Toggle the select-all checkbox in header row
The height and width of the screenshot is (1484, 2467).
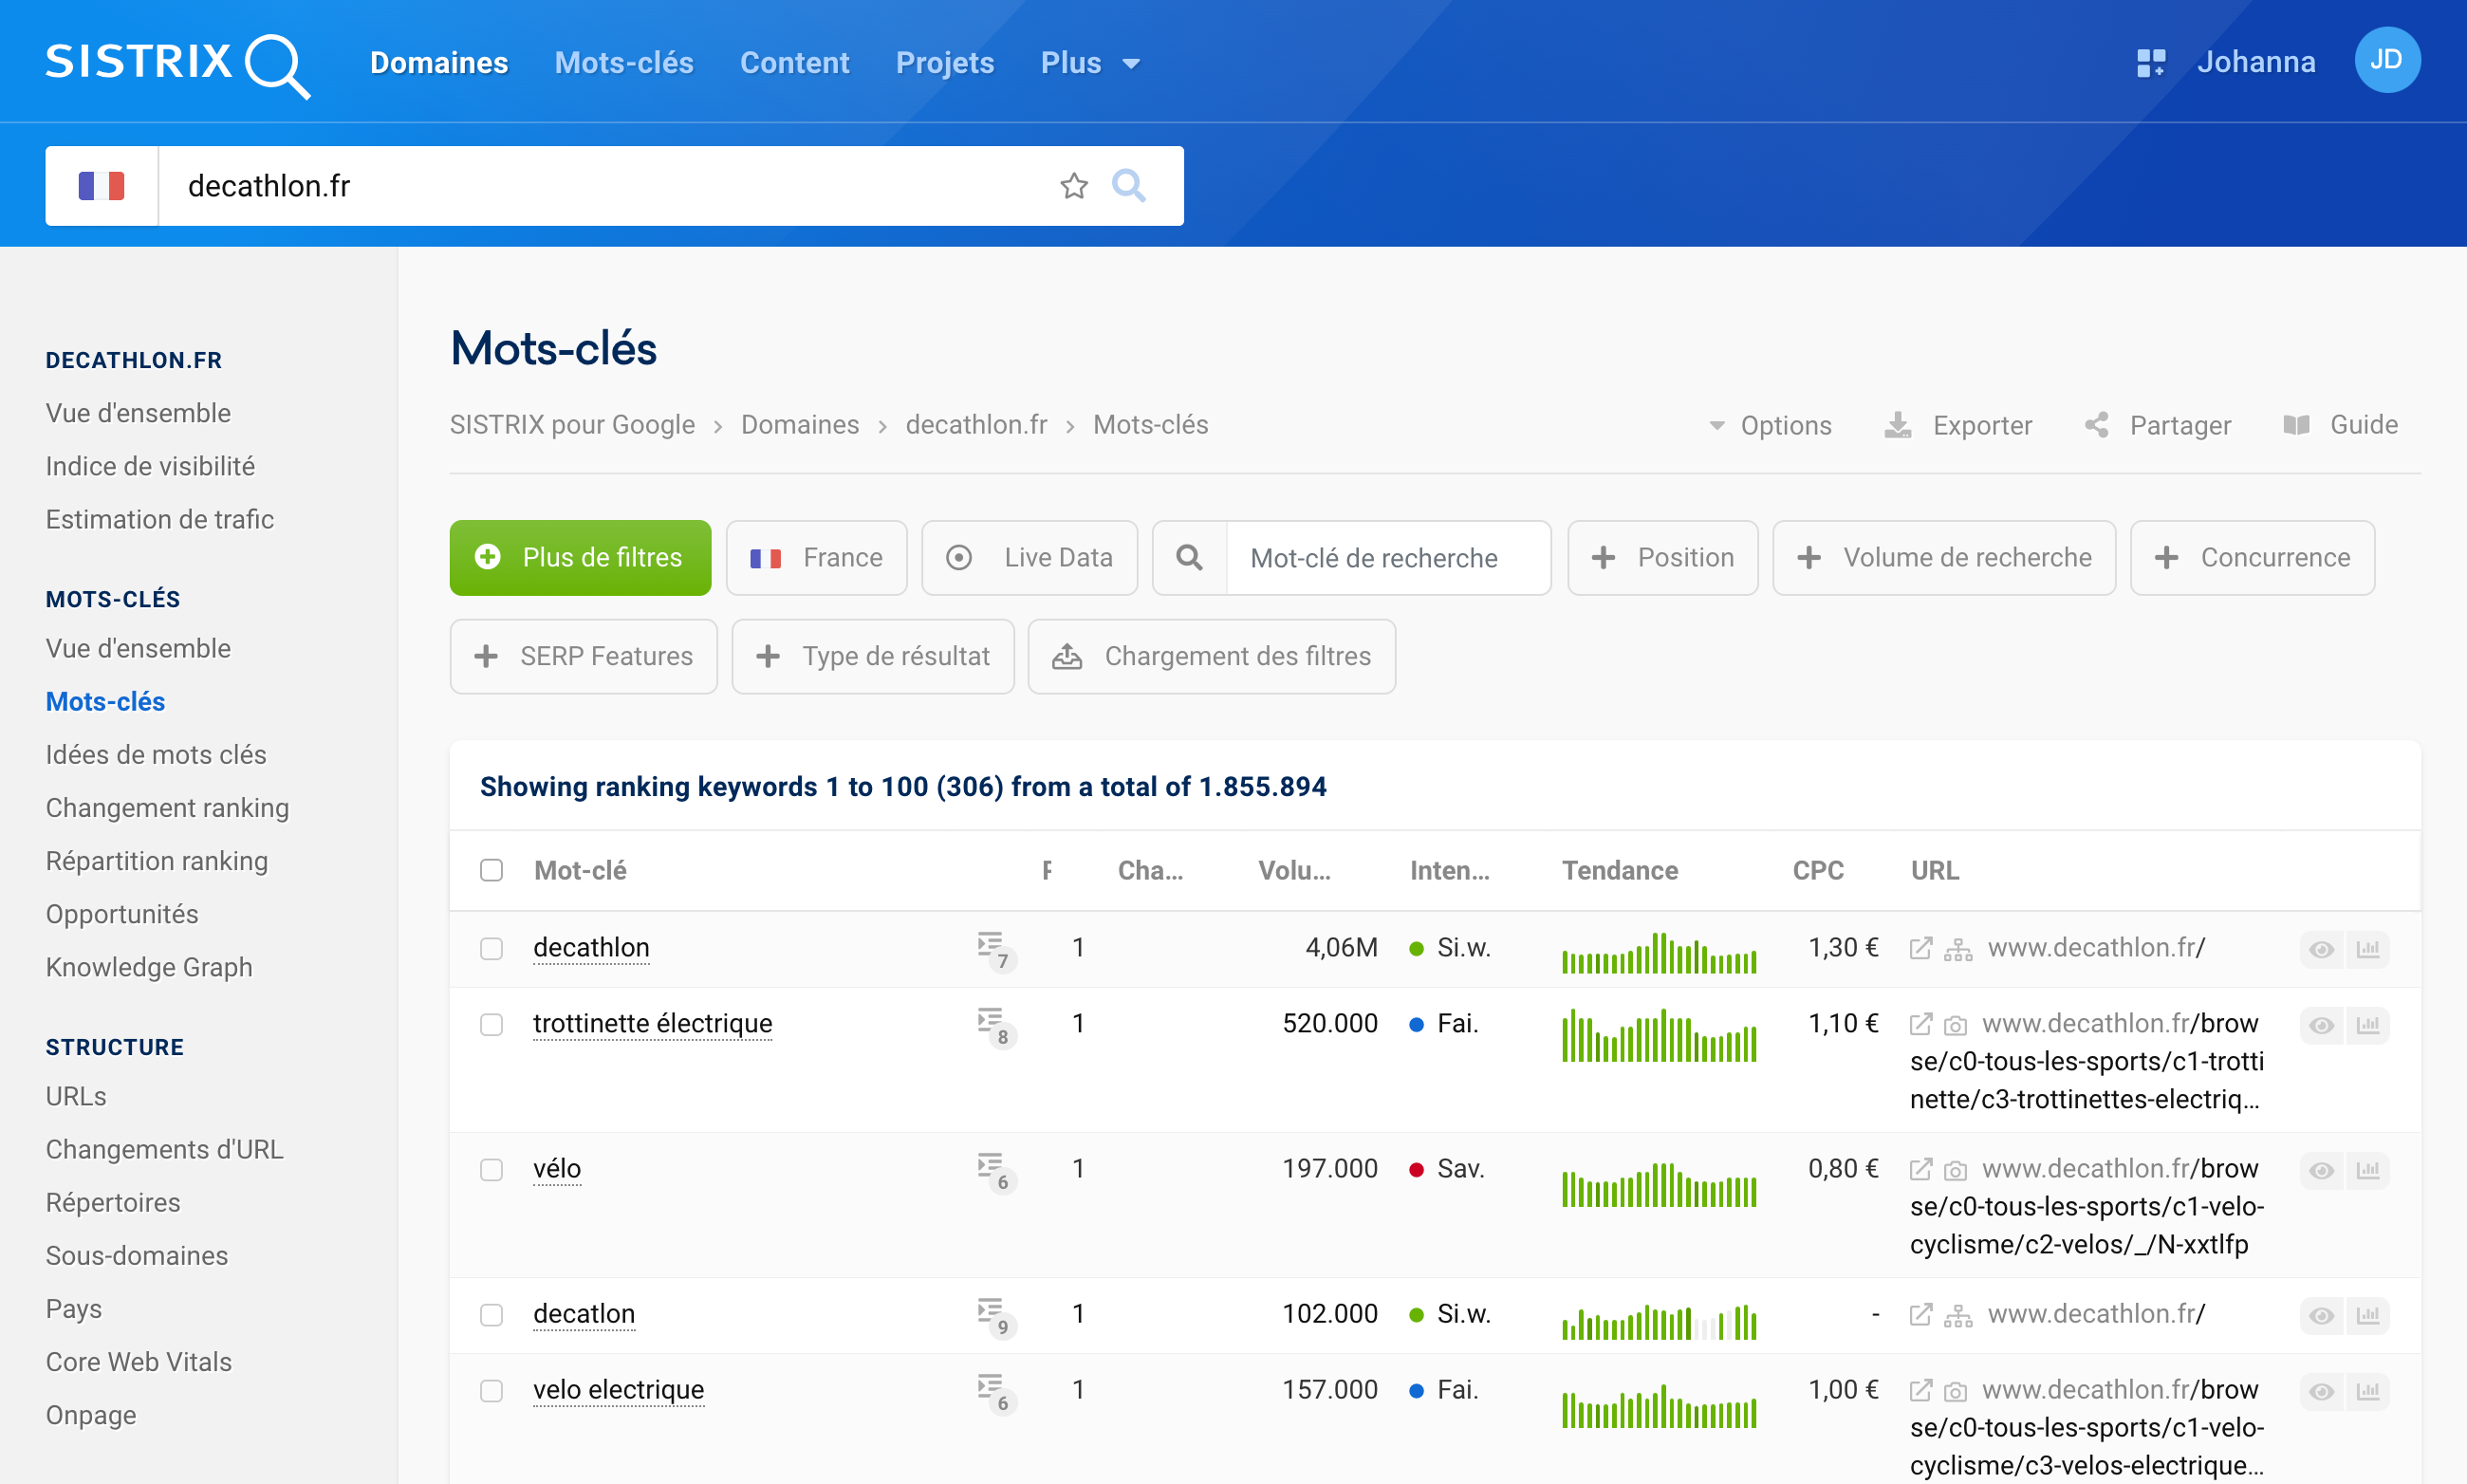(490, 871)
